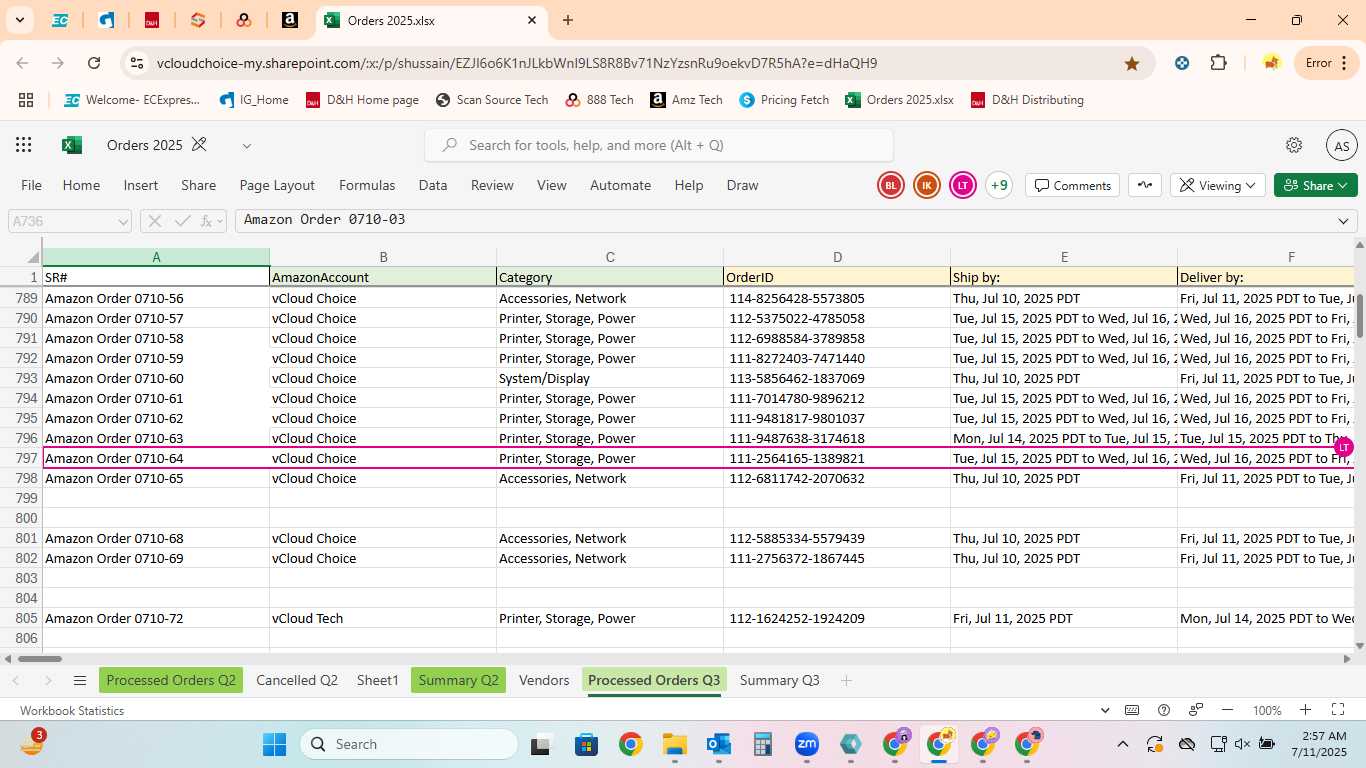The width and height of the screenshot is (1366, 768).
Task: Switch to Vendors sheet
Action: (x=544, y=680)
